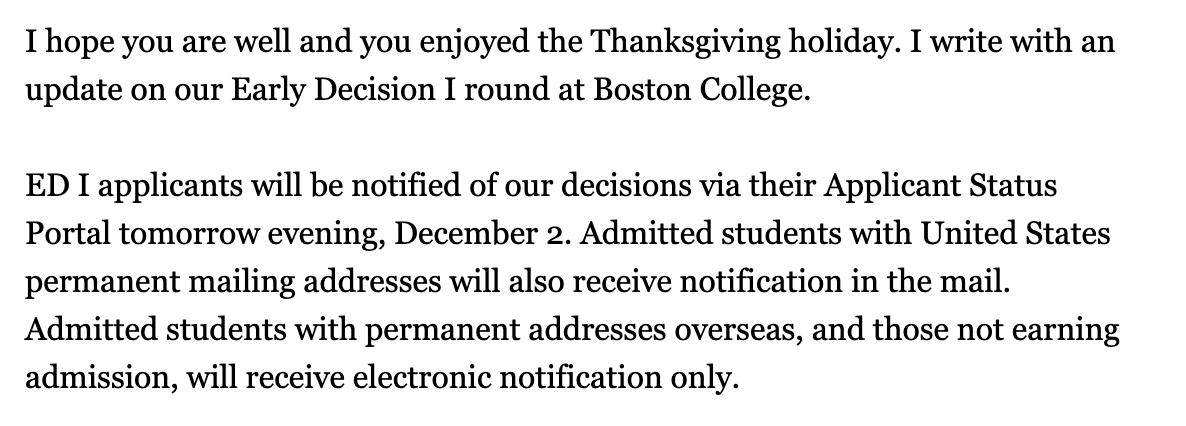Click the words "United States"
Viewport: 1186px width, 426px height.
pyautogui.click(x=1015, y=234)
